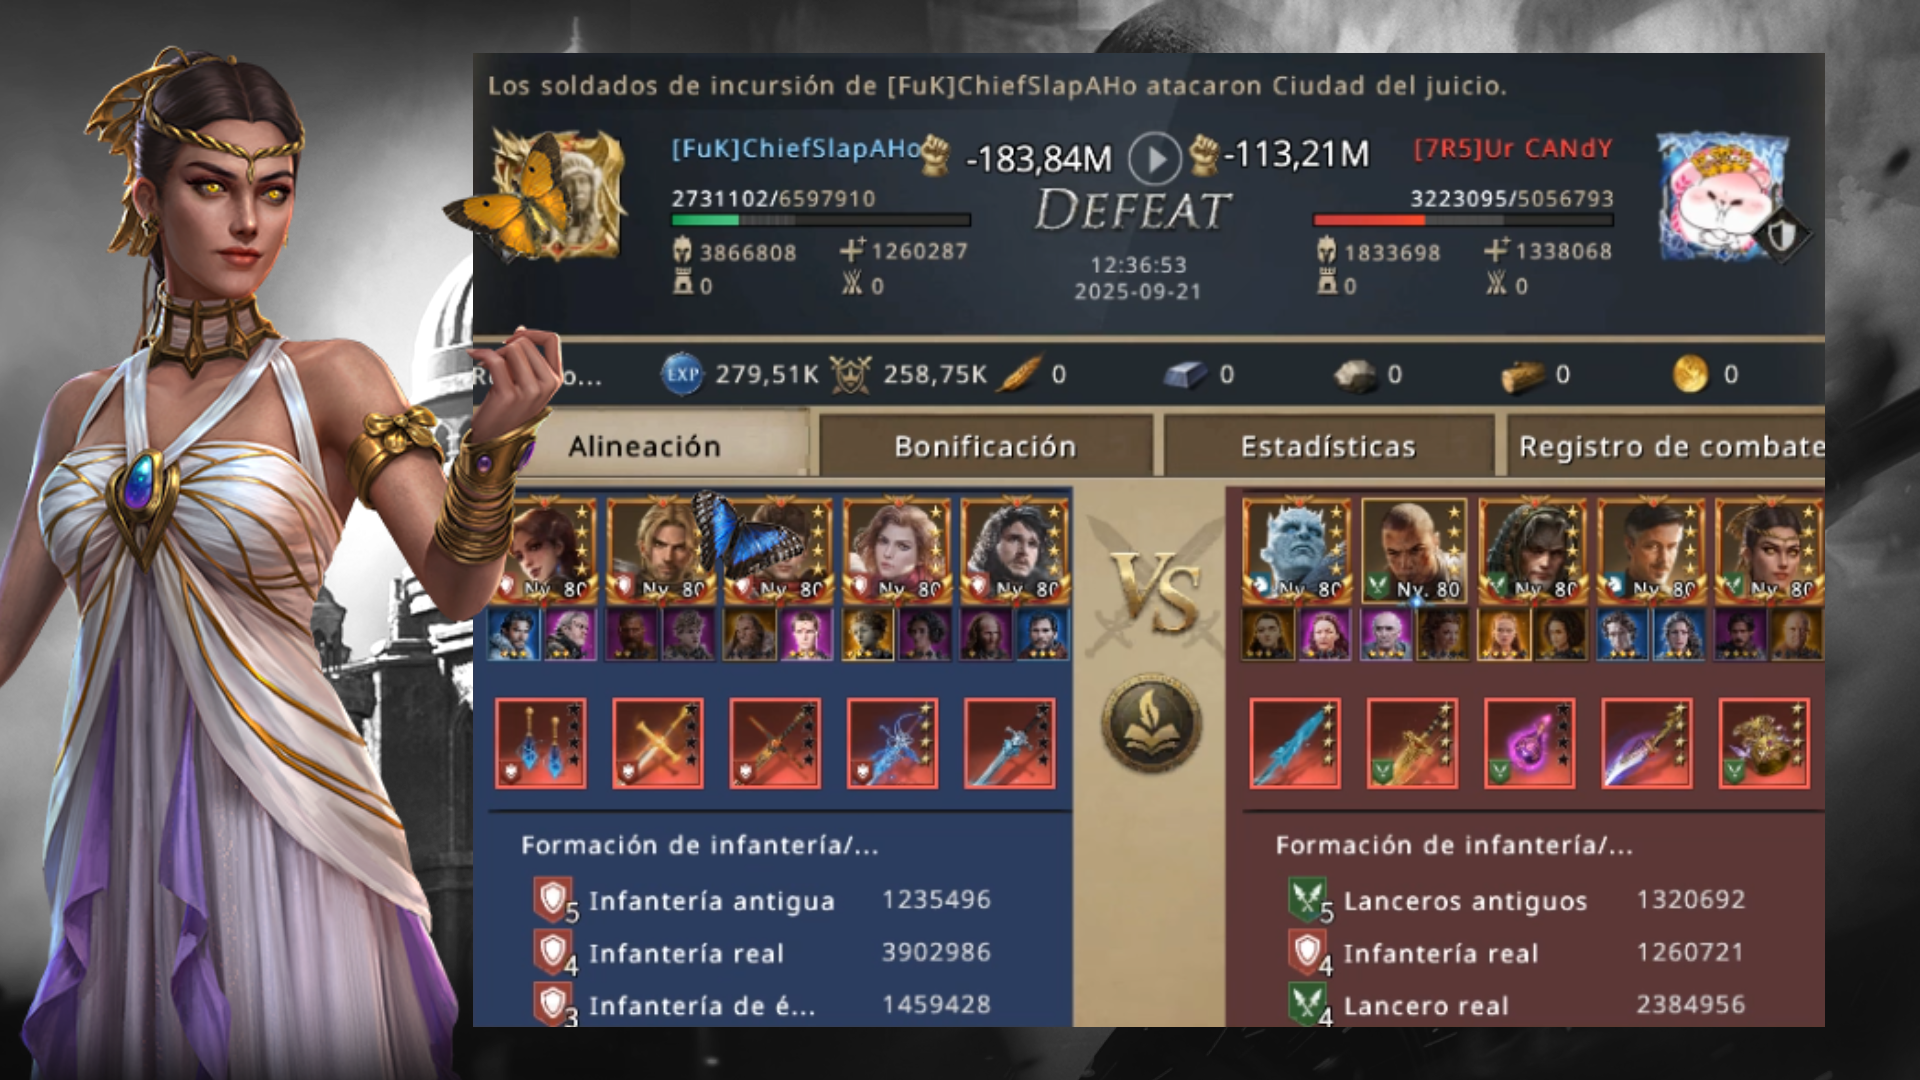Click the Lanceros antiguos troop row
The height and width of the screenshot is (1080, 1920).
tap(1517, 900)
